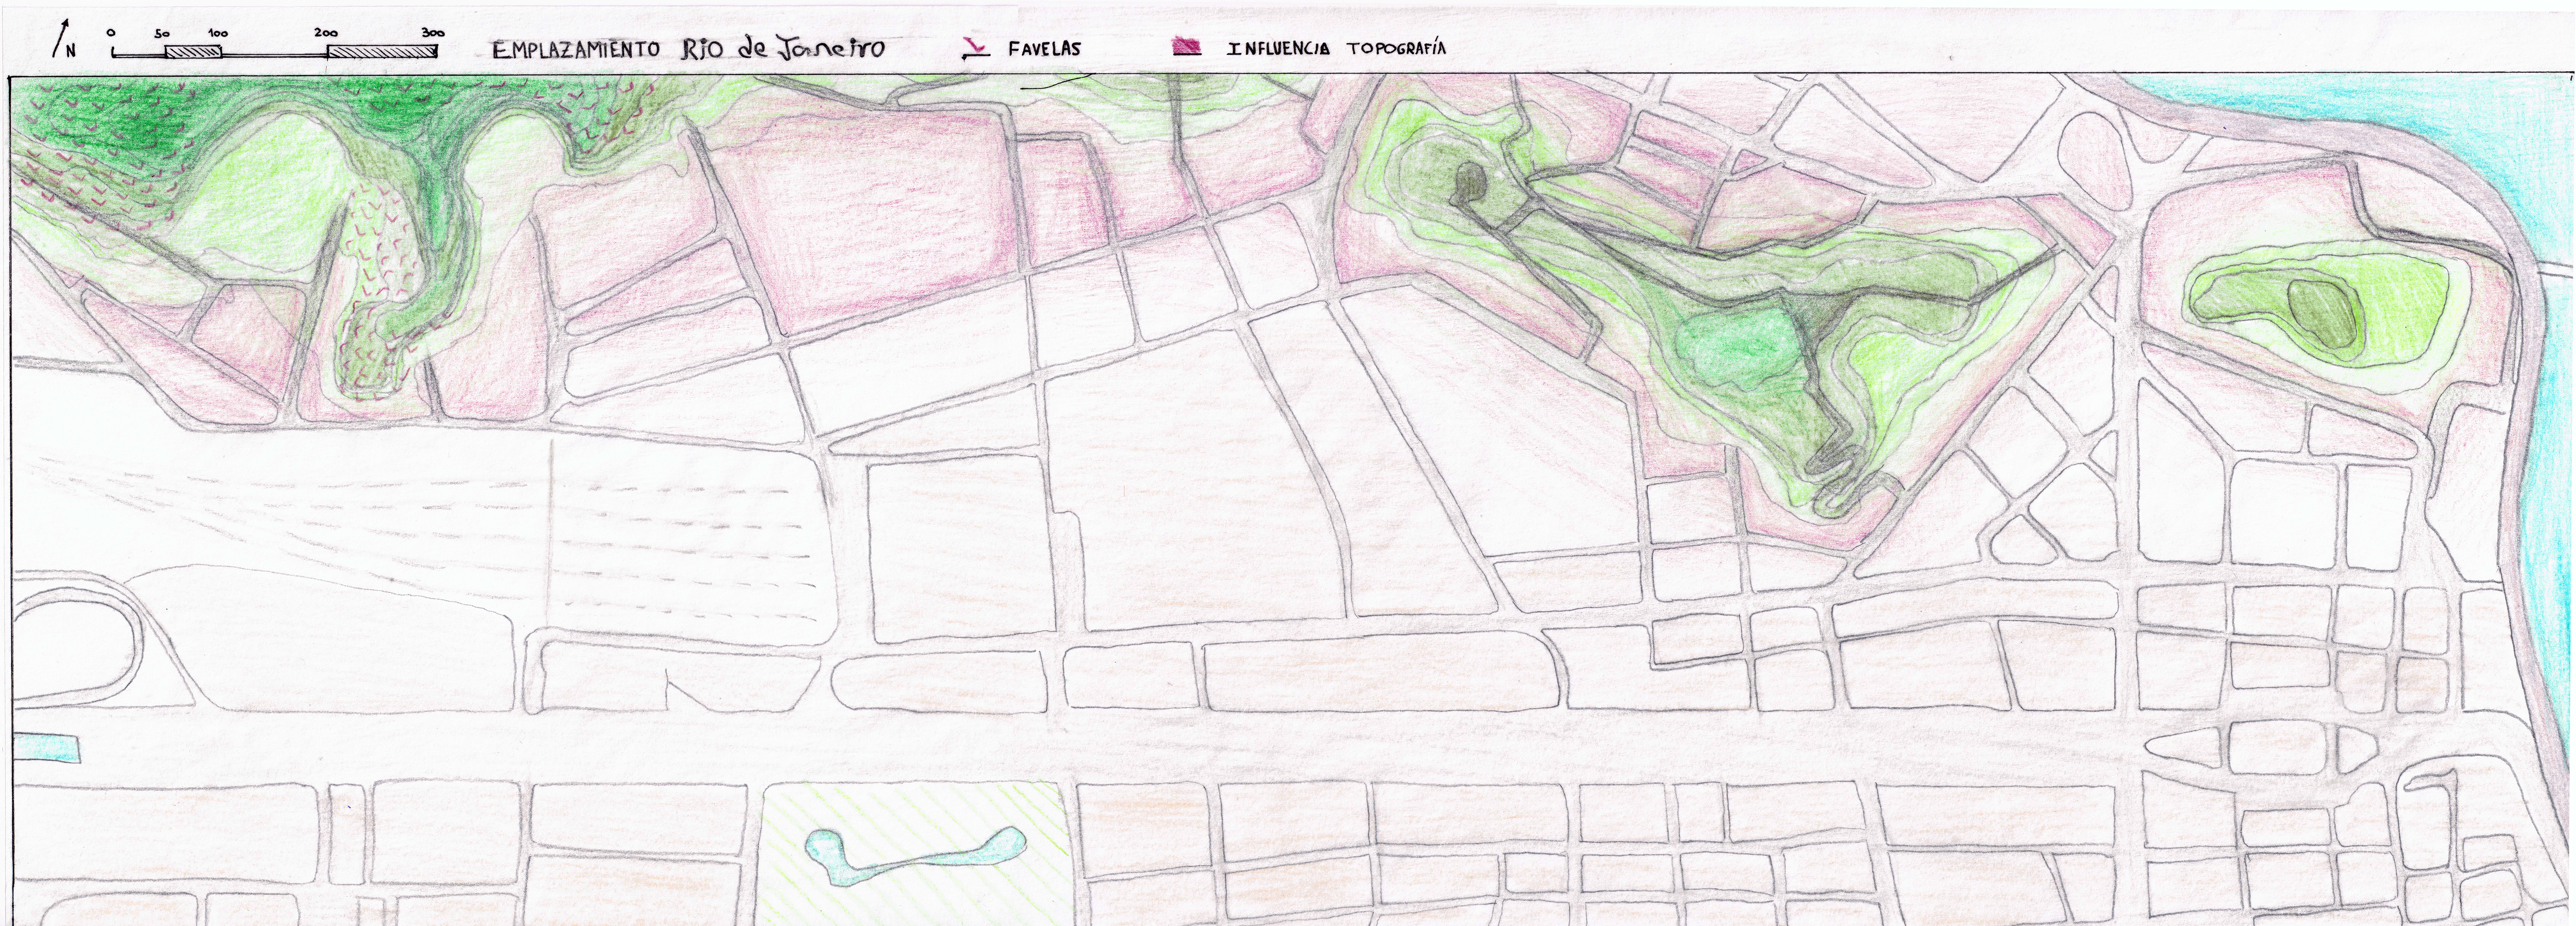The width and height of the screenshot is (2576, 926).
Task: Click the '200' scale bar mark
Action: click(326, 33)
